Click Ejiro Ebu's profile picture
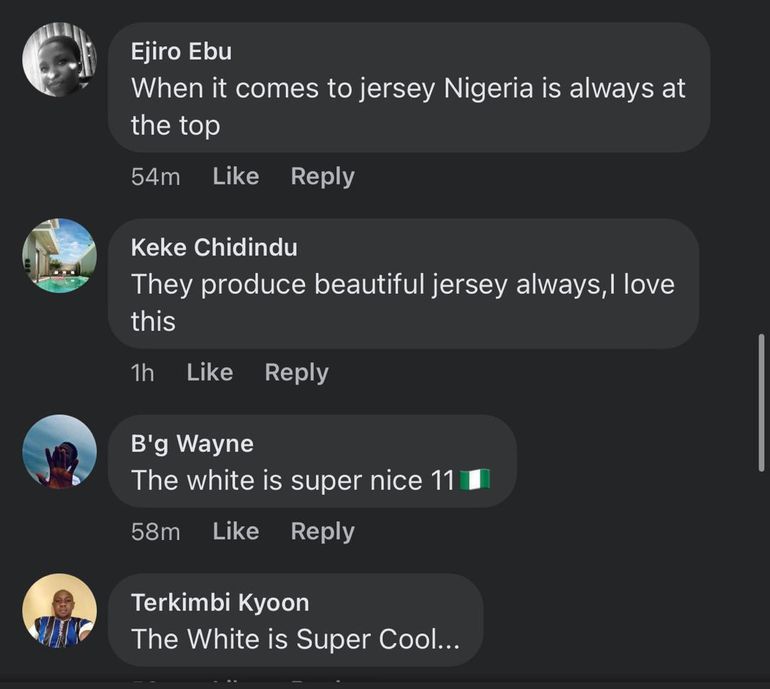 coord(59,59)
